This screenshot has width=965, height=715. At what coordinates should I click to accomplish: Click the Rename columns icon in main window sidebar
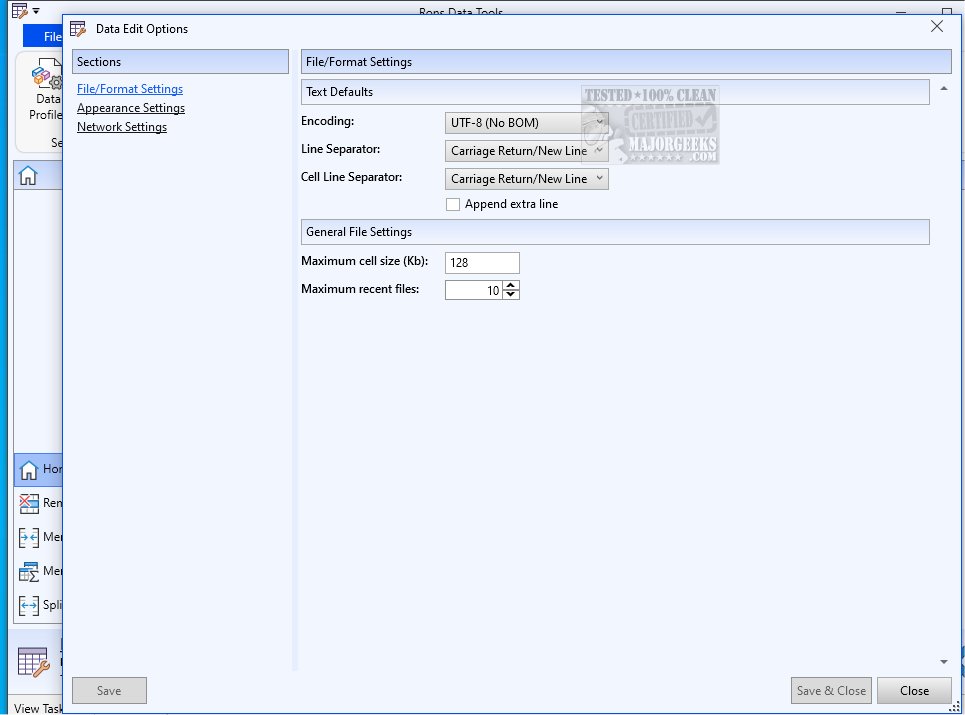point(28,503)
